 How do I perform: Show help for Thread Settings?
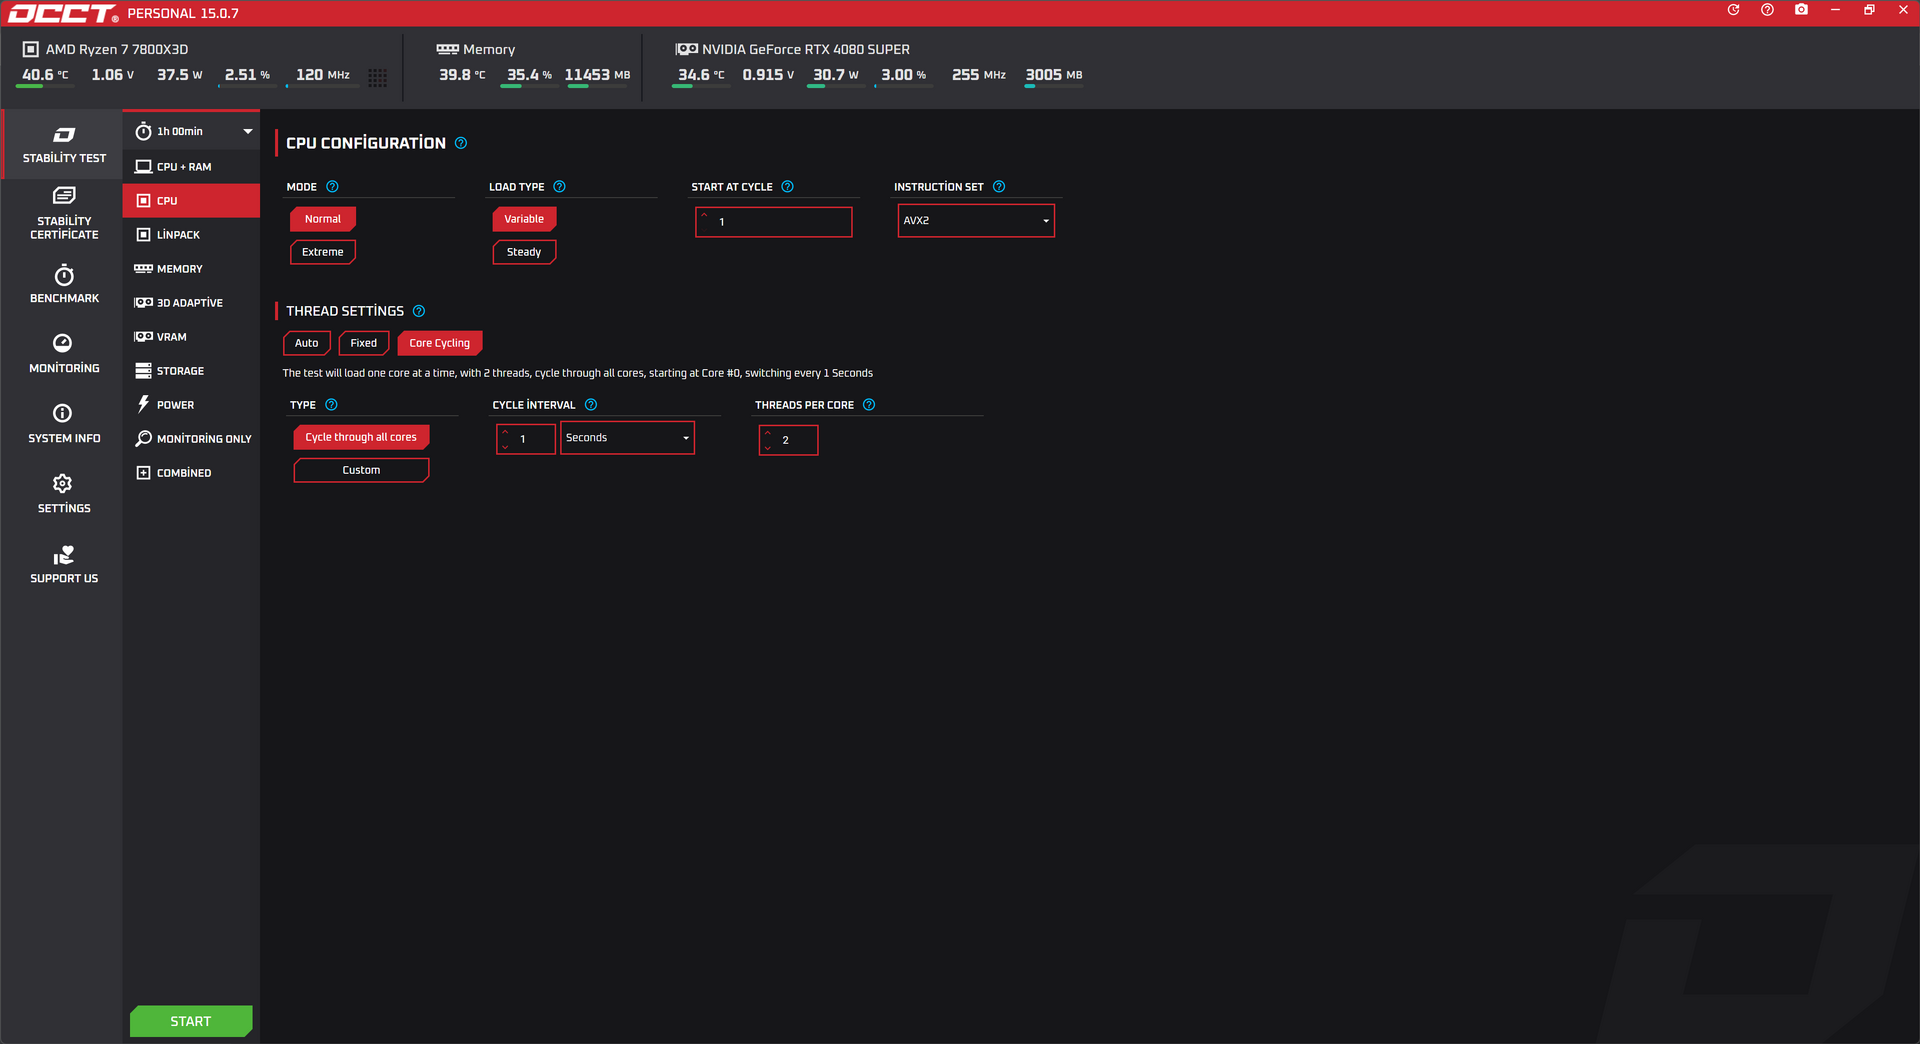click(x=419, y=311)
